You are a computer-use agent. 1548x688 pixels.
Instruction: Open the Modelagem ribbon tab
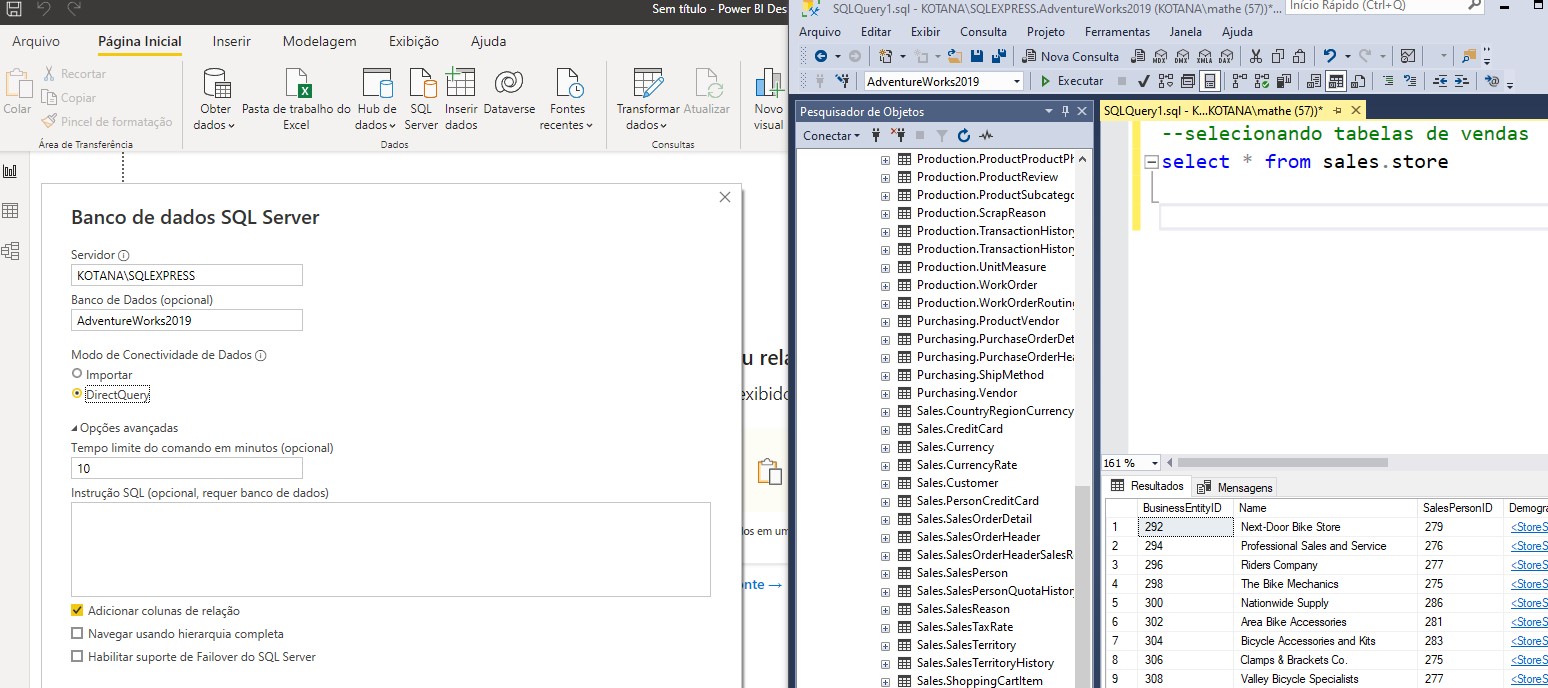[320, 41]
